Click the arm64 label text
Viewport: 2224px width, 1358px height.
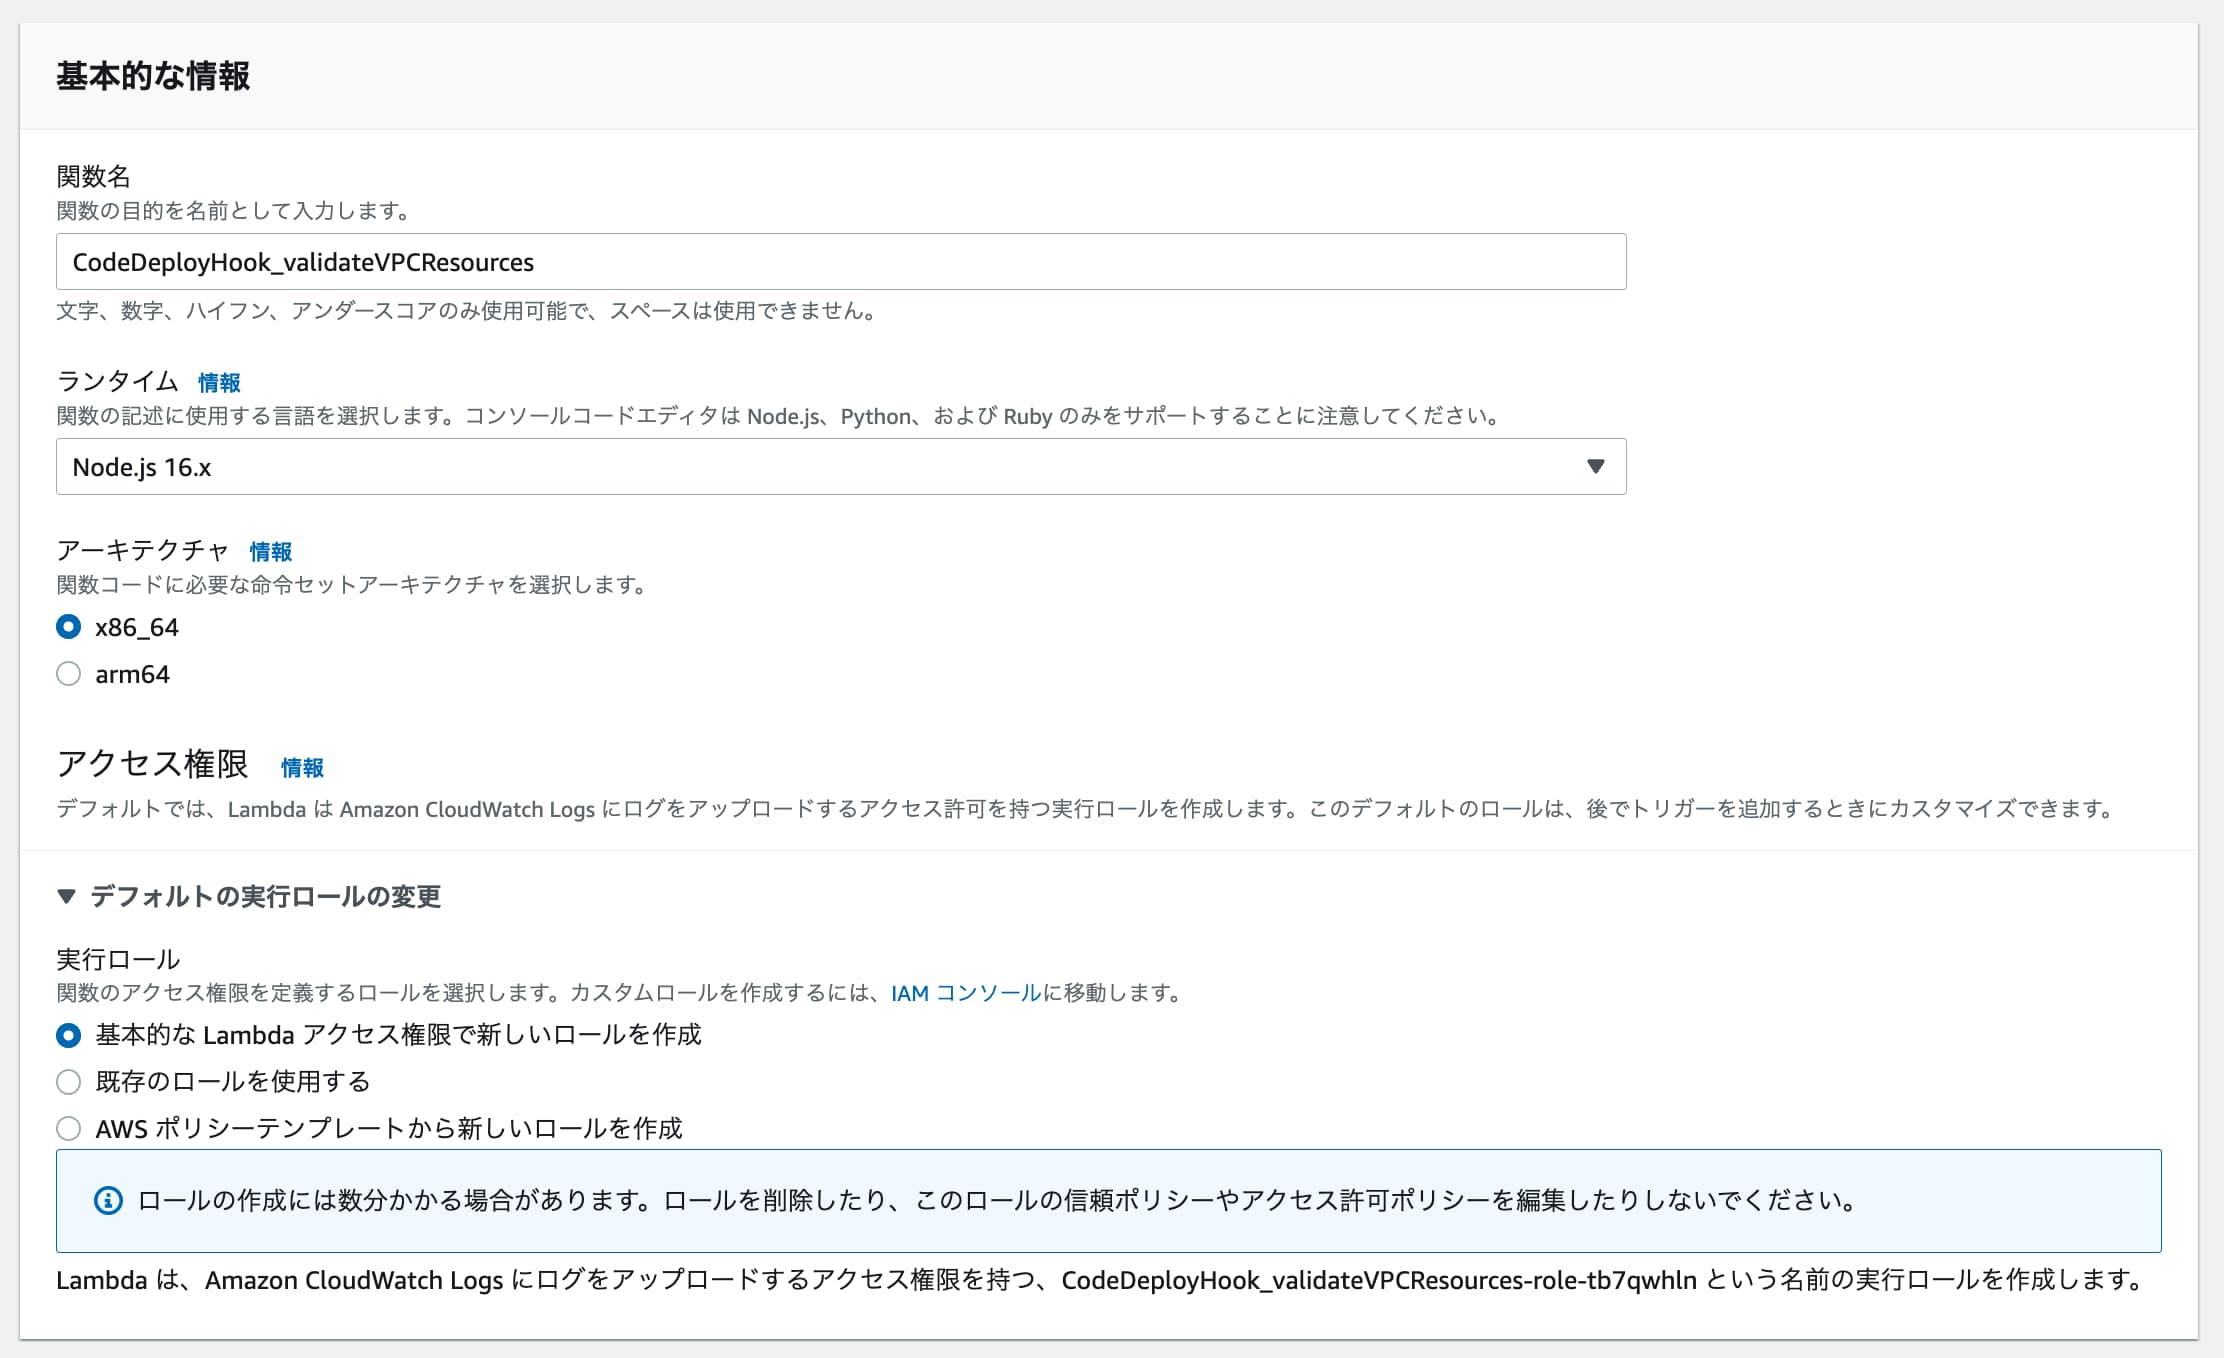[x=131, y=674]
